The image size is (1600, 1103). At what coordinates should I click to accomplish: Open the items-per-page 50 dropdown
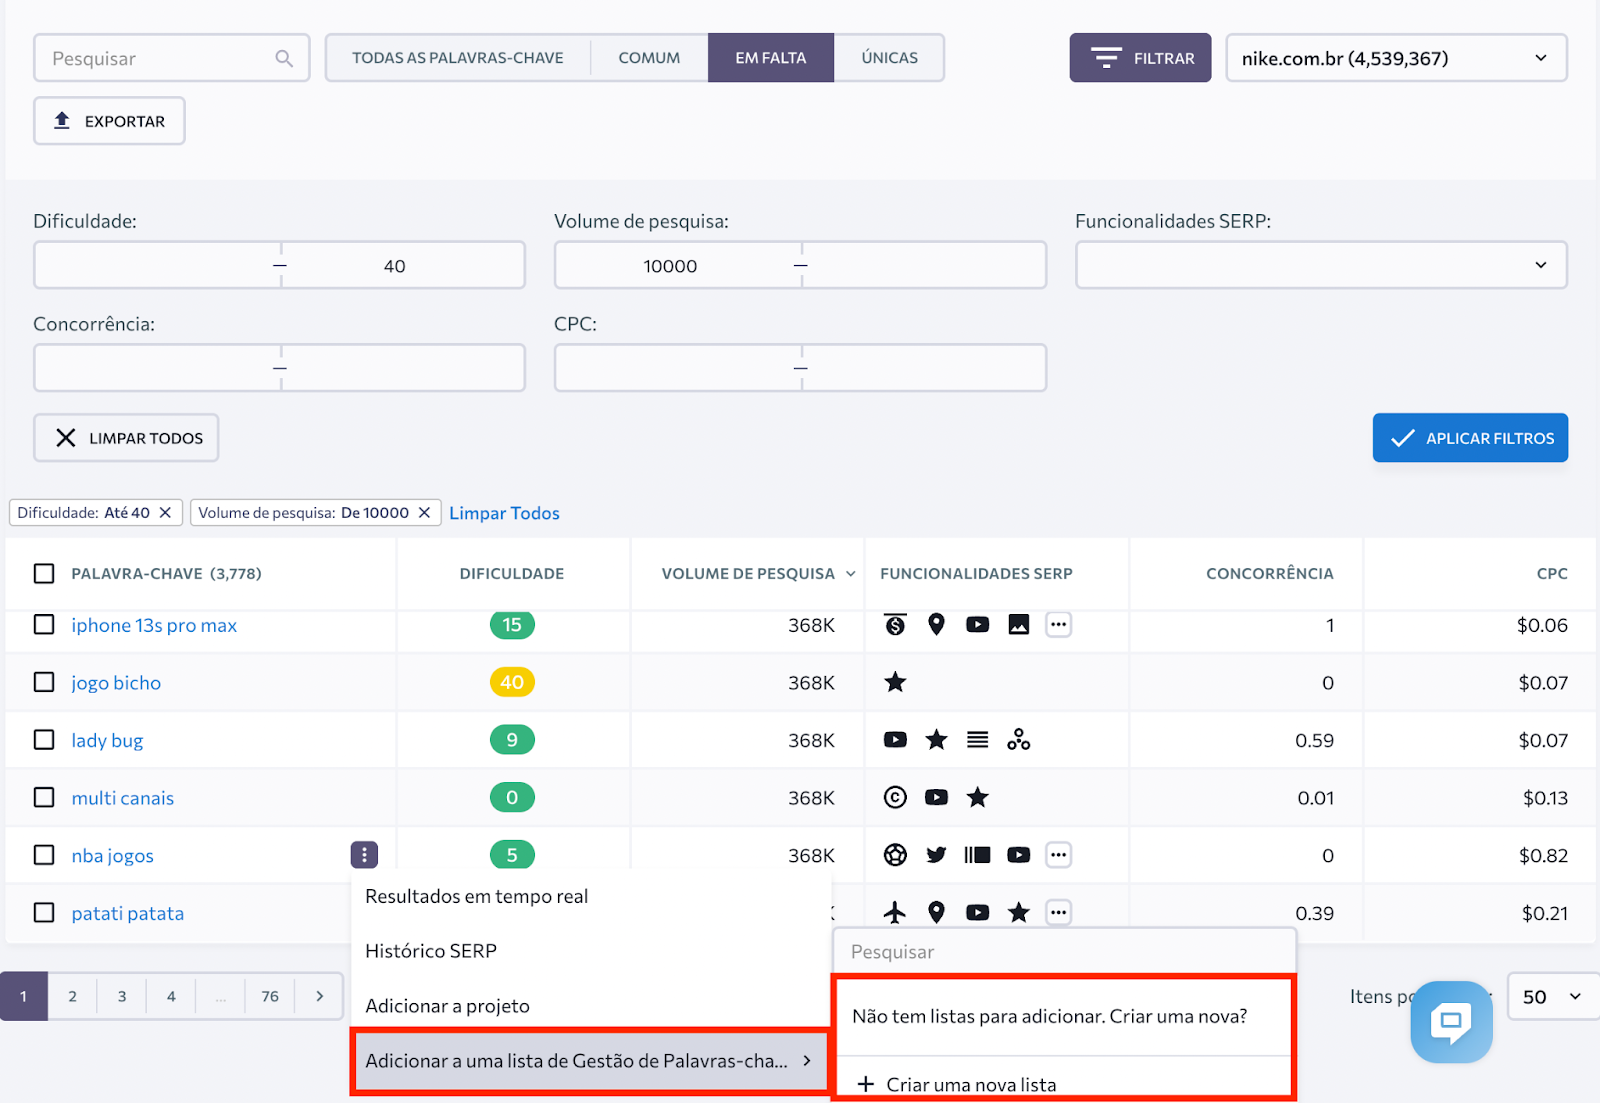(1552, 996)
